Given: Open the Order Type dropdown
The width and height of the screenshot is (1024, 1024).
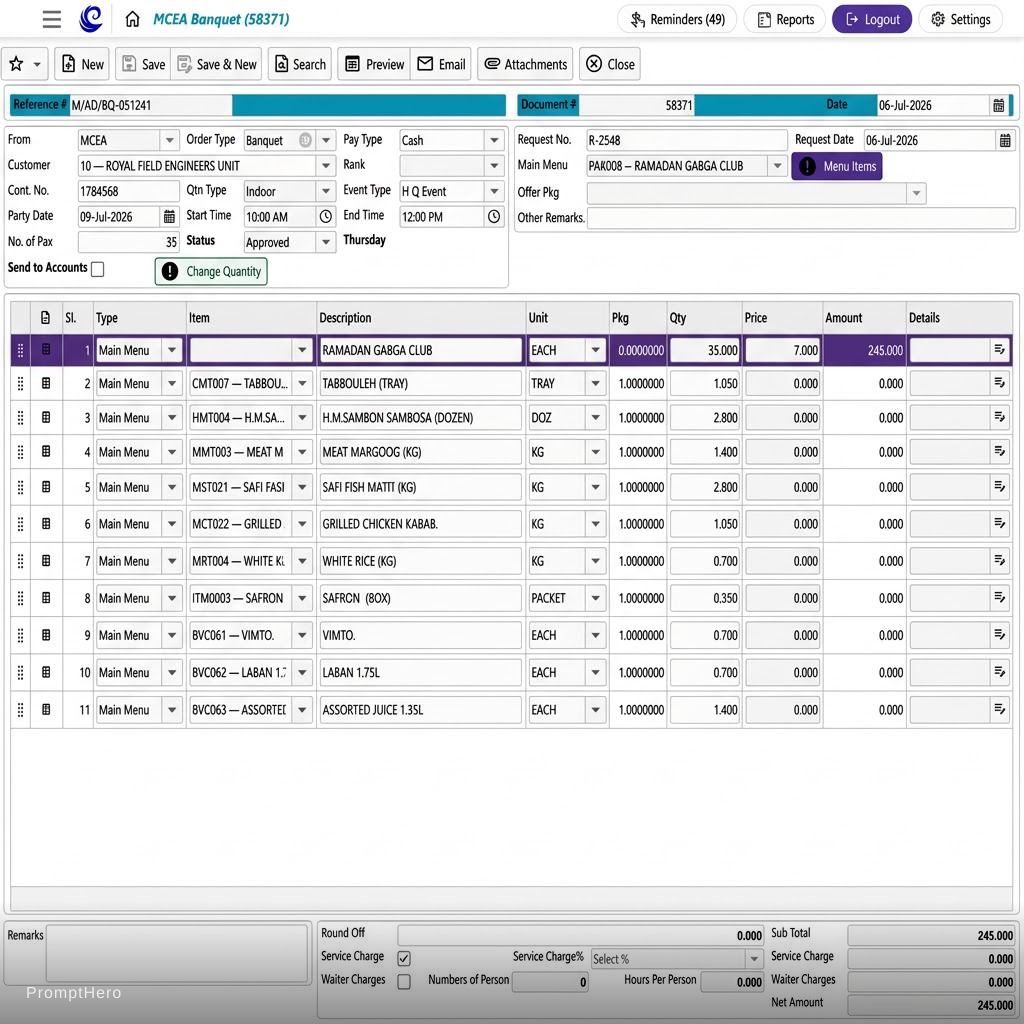Looking at the screenshot, I should coord(326,140).
